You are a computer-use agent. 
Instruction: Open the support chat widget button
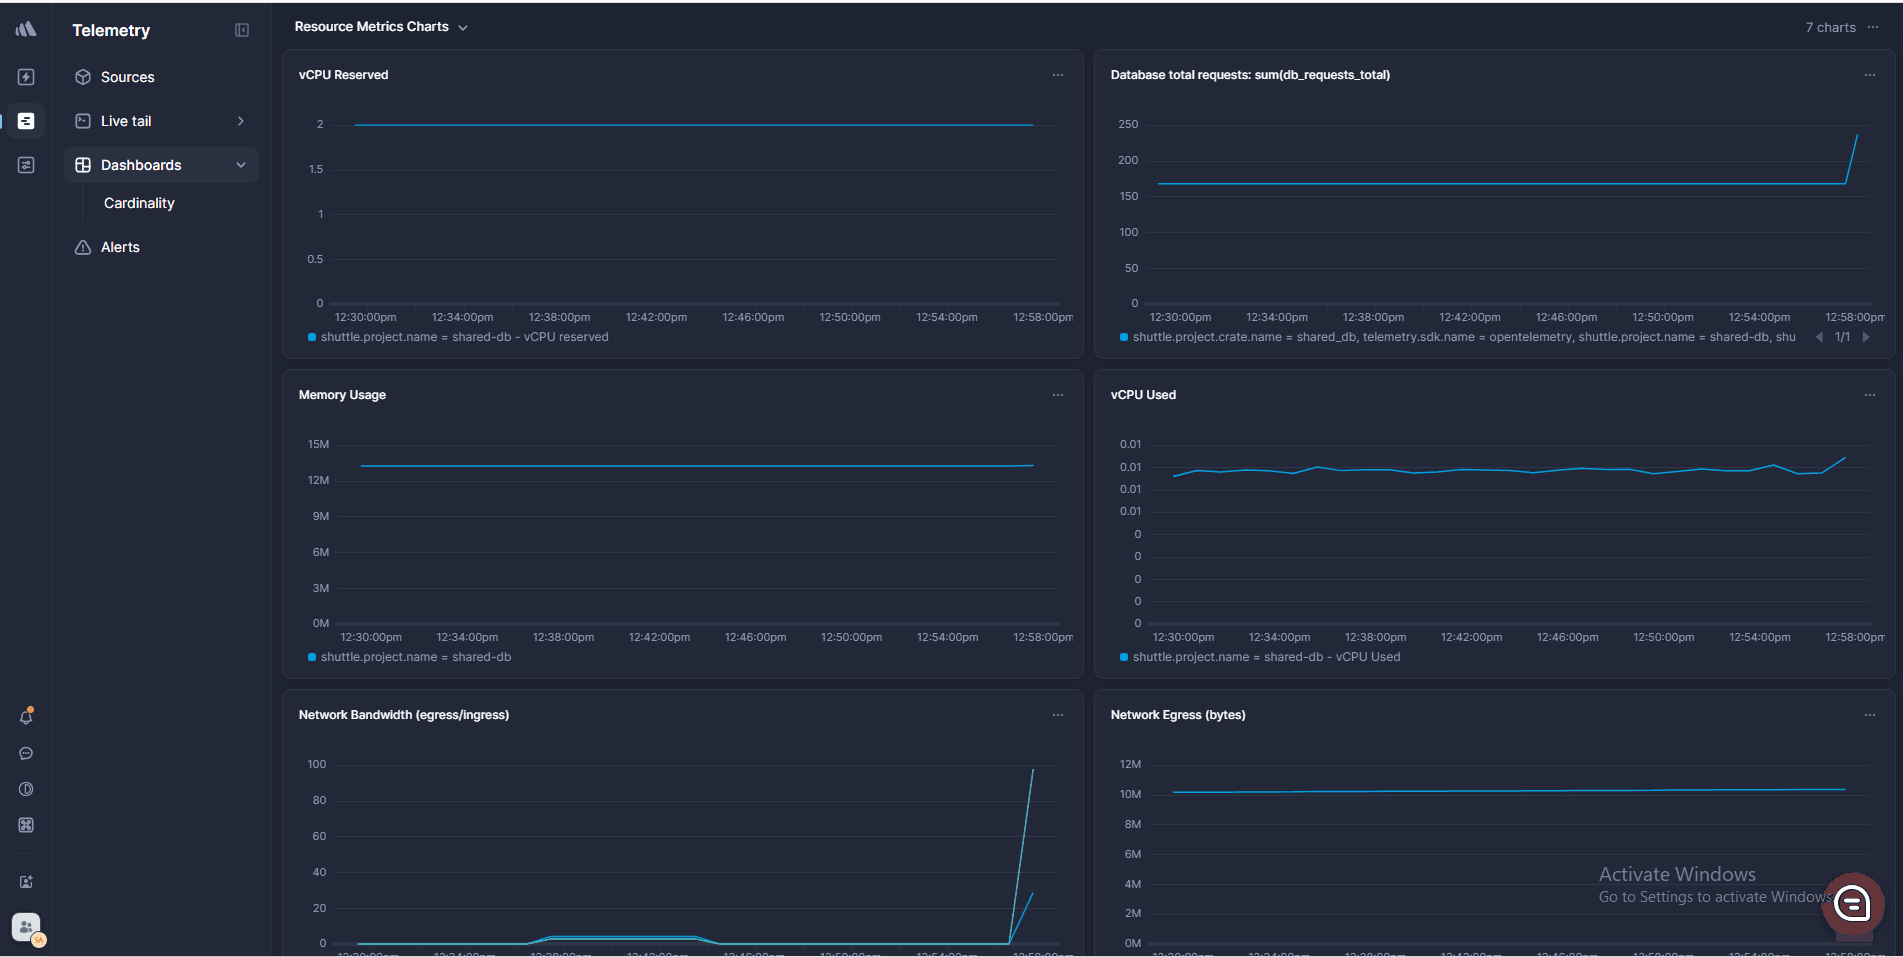pos(1852,904)
